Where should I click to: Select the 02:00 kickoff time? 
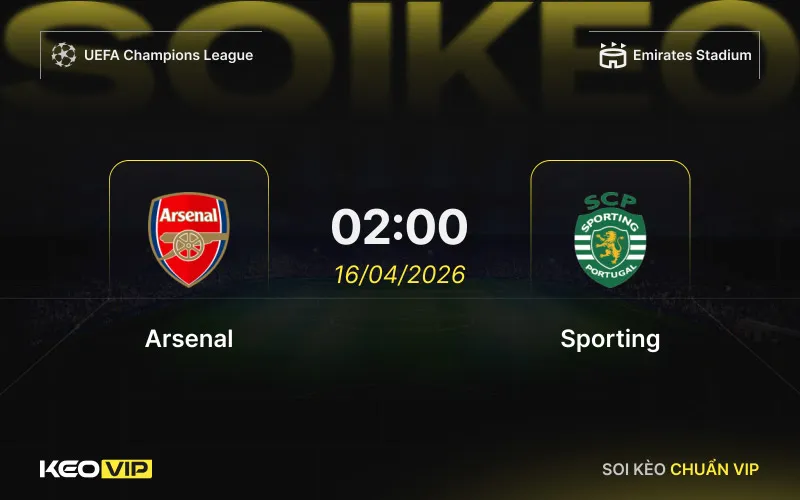click(x=399, y=227)
